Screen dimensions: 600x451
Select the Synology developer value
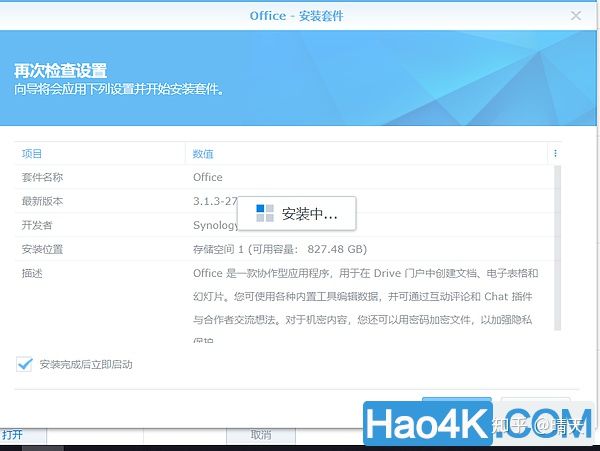[x=215, y=225]
